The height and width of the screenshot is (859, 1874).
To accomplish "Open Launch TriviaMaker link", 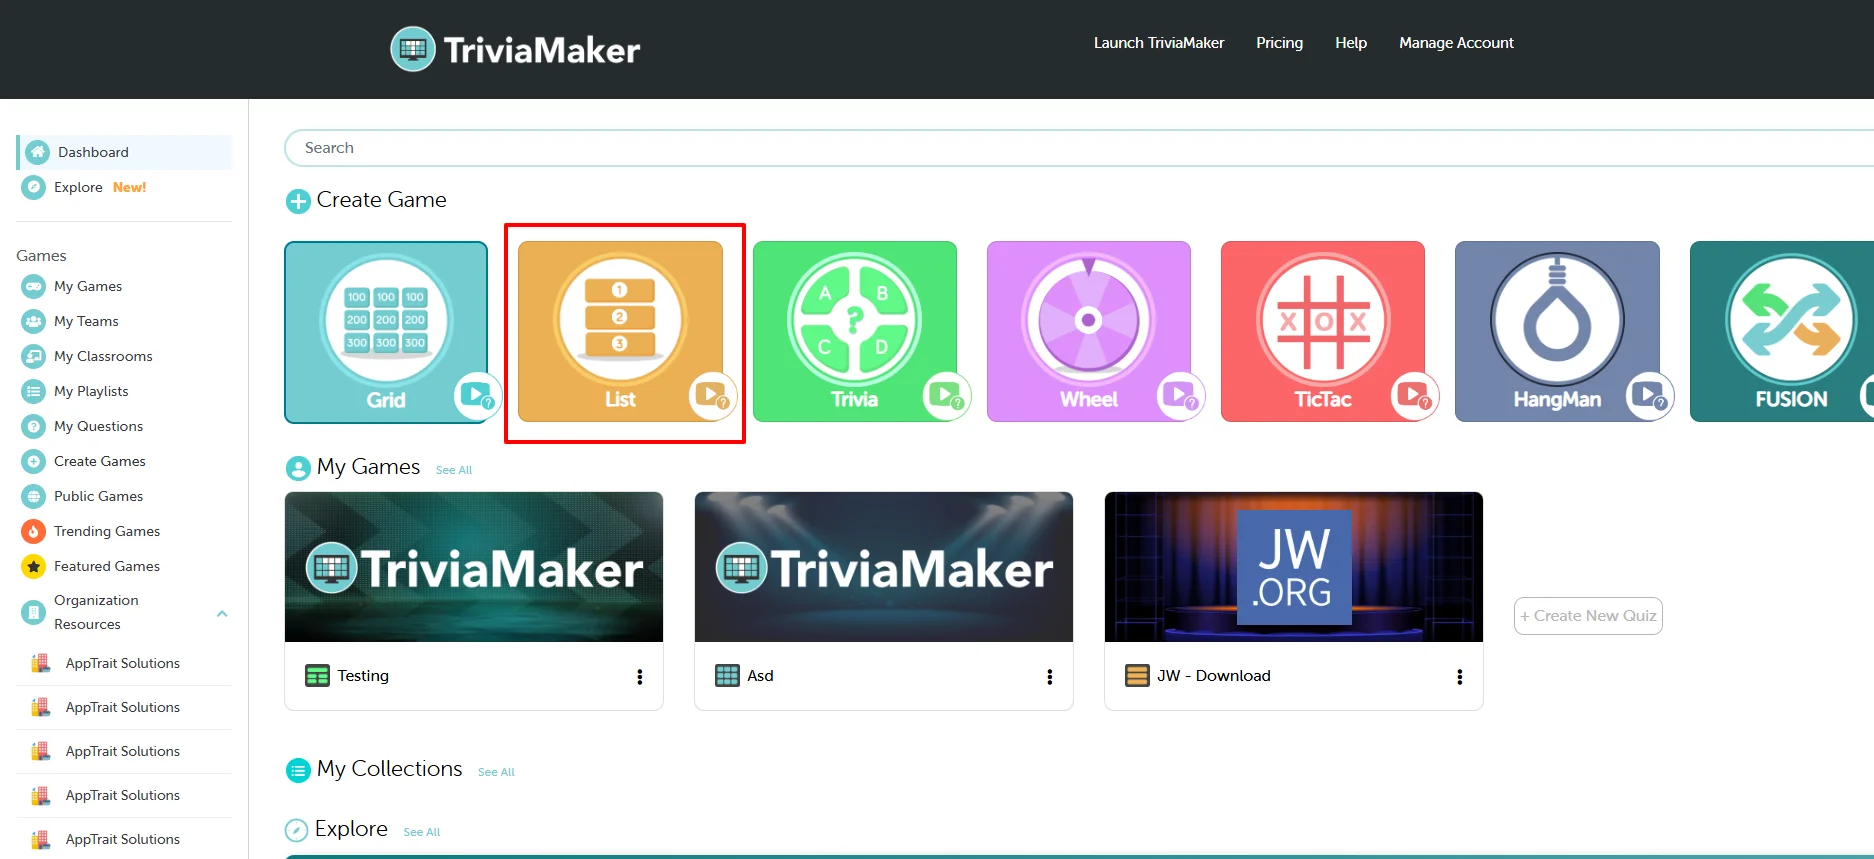I will pyautogui.click(x=1158, y=43).
